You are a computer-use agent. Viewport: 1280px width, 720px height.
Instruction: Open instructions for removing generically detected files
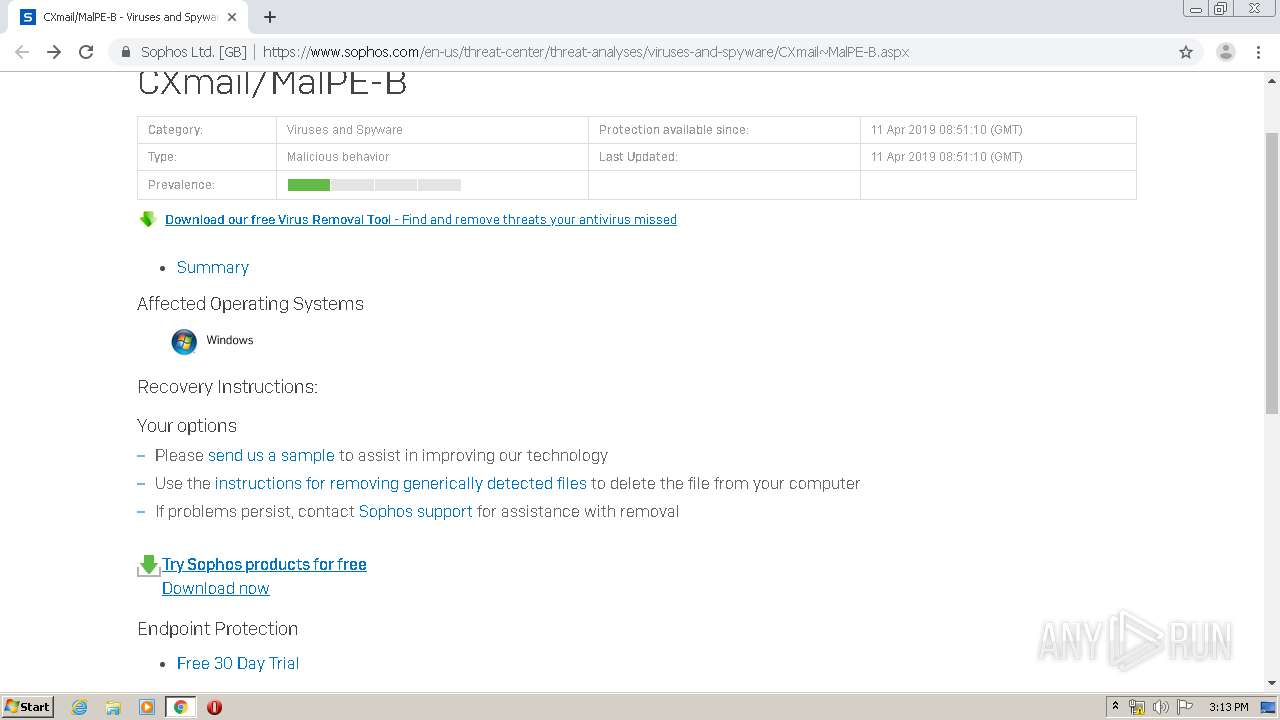(x=401, y=483)
